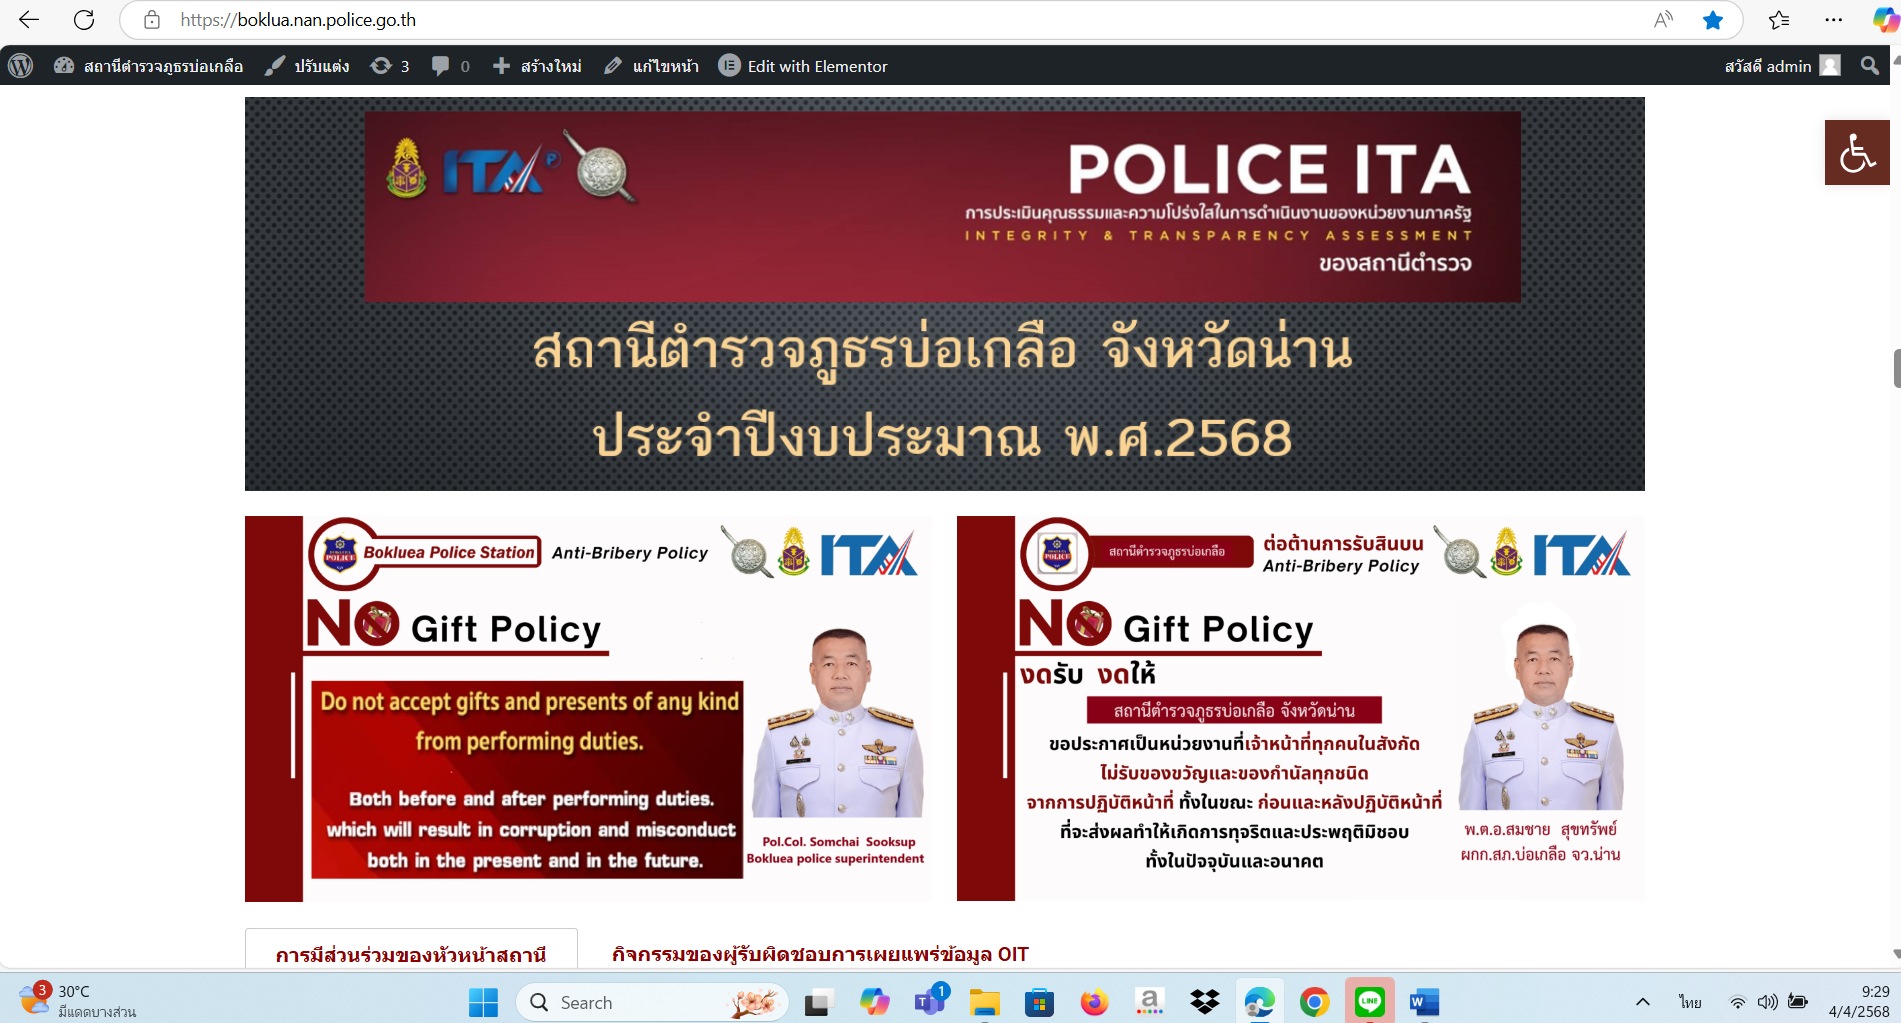Click the read aloud icon in address bar
Screen dimensions: 1901x1023
pyautogui.click(x=1663, y=20)
